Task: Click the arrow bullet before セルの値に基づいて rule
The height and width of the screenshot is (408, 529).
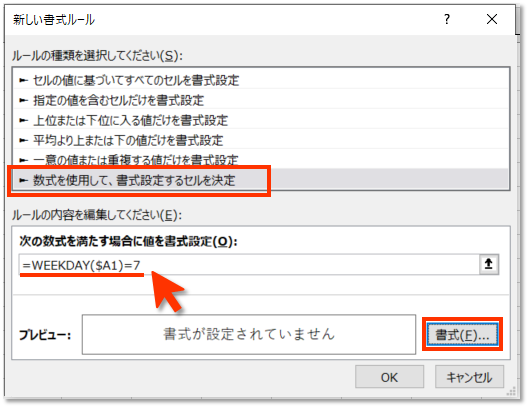Action: (23, 80)
